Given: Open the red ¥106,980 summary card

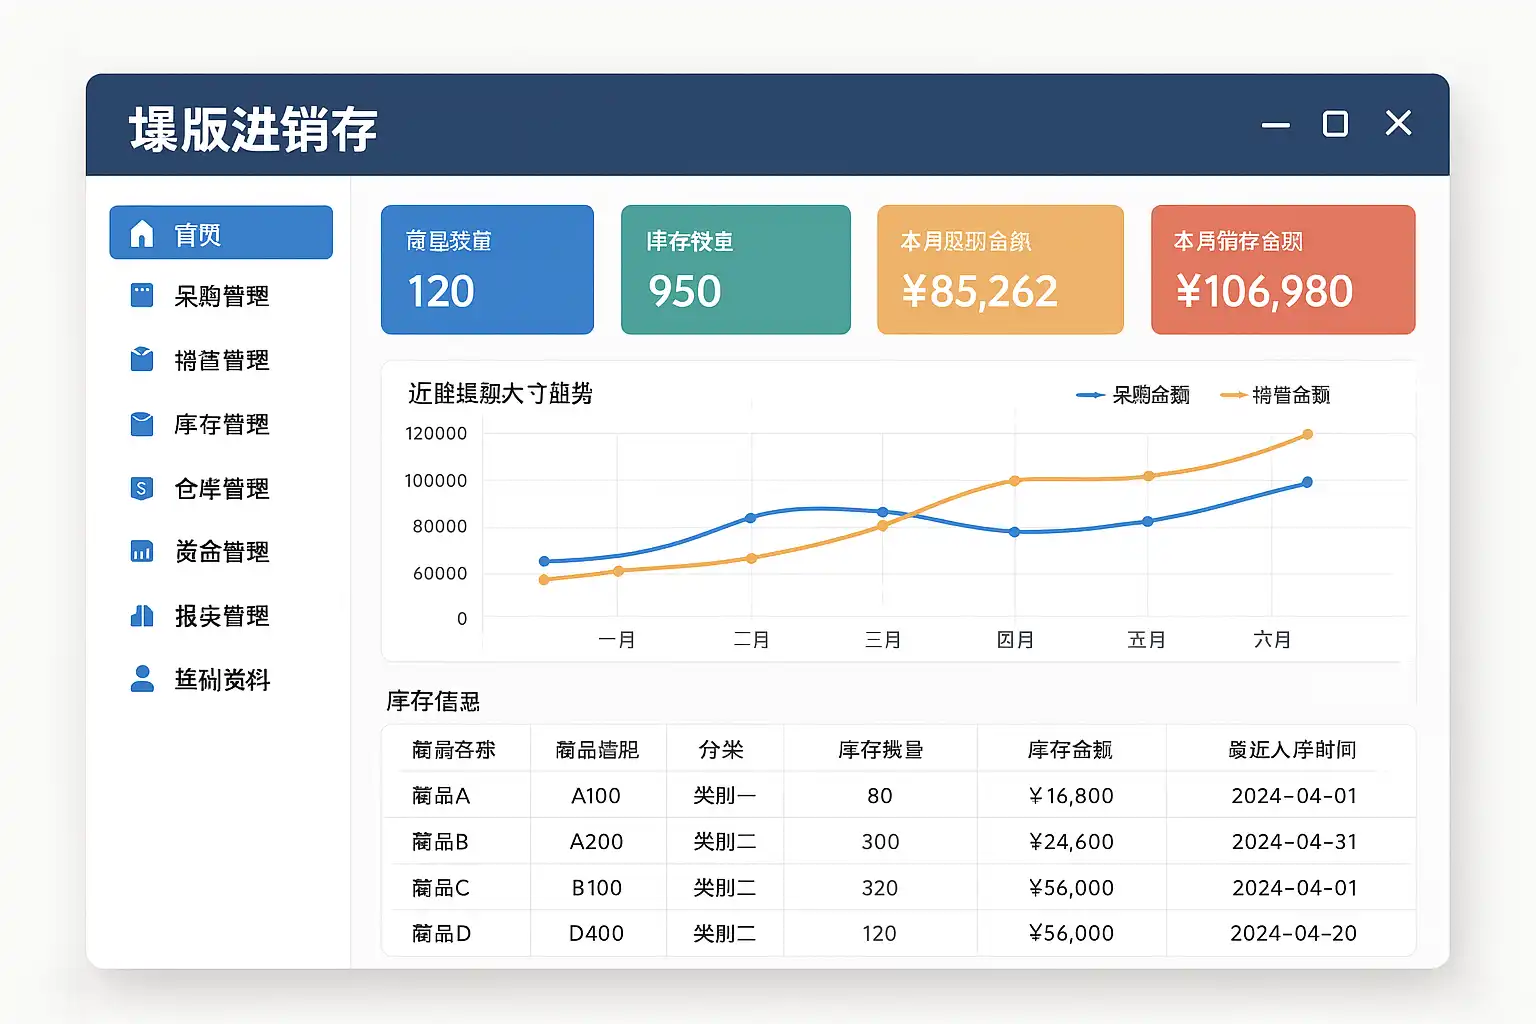Looking at the screenshot, I should [x=1283, y=270].
